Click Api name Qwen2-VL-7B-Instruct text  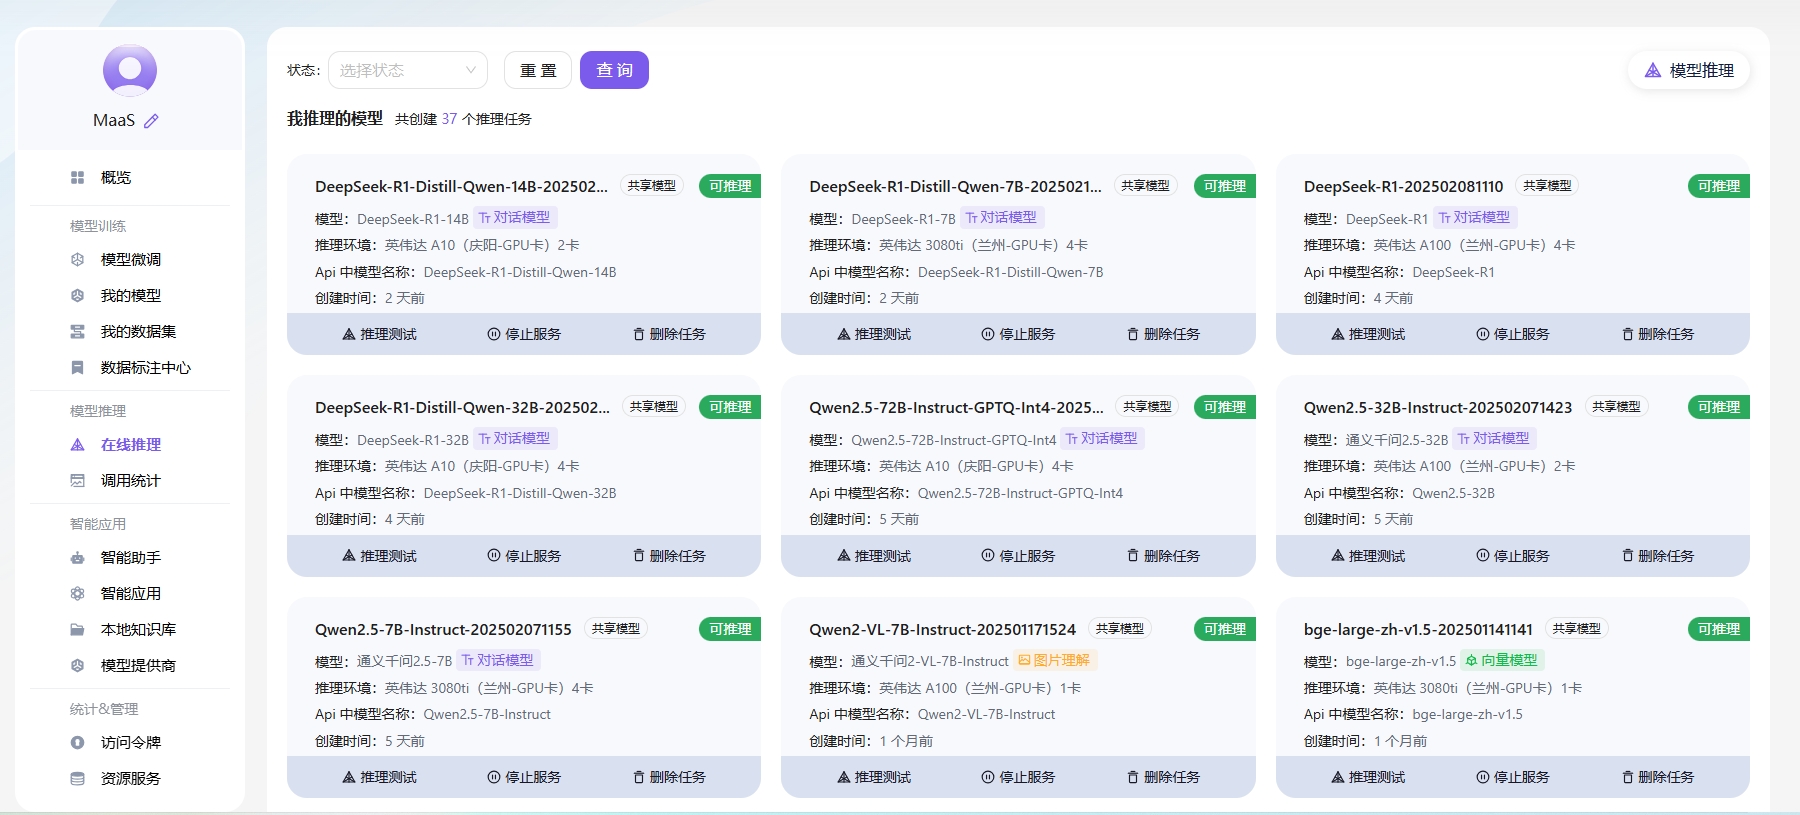[987, 714]
